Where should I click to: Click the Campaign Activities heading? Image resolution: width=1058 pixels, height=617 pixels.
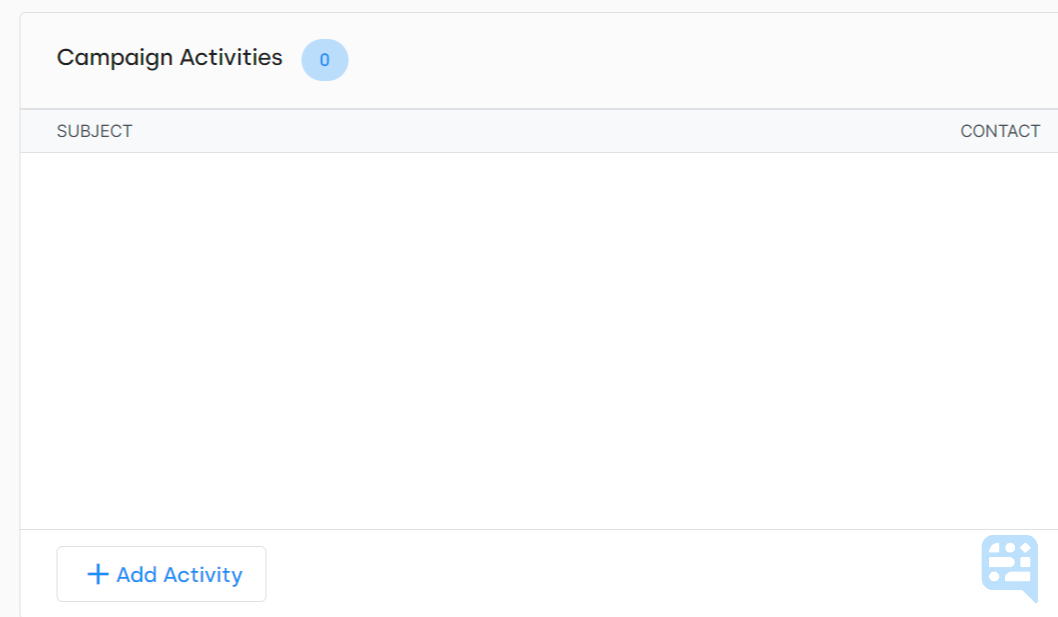[170, 58]
